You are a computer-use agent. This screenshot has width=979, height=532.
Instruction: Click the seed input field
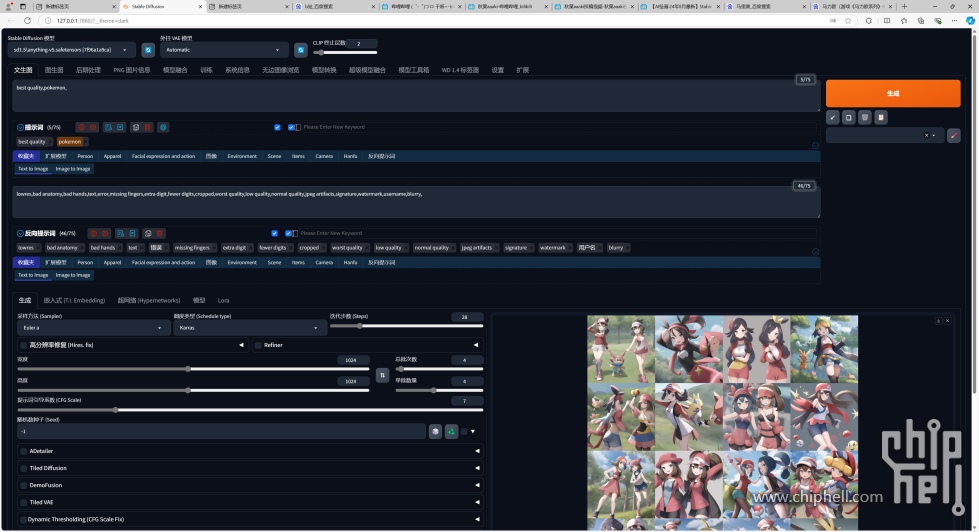coord(222,431)
